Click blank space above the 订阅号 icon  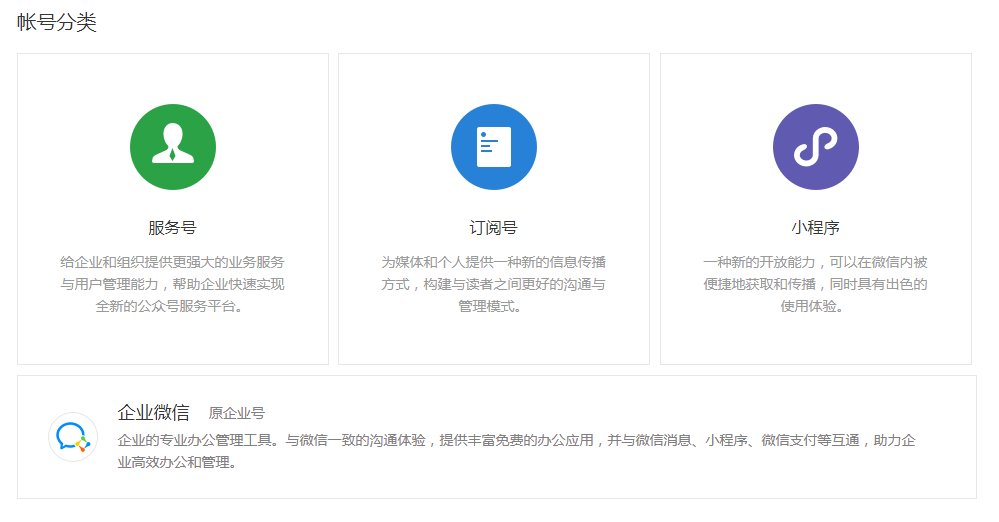coord(494,78)
